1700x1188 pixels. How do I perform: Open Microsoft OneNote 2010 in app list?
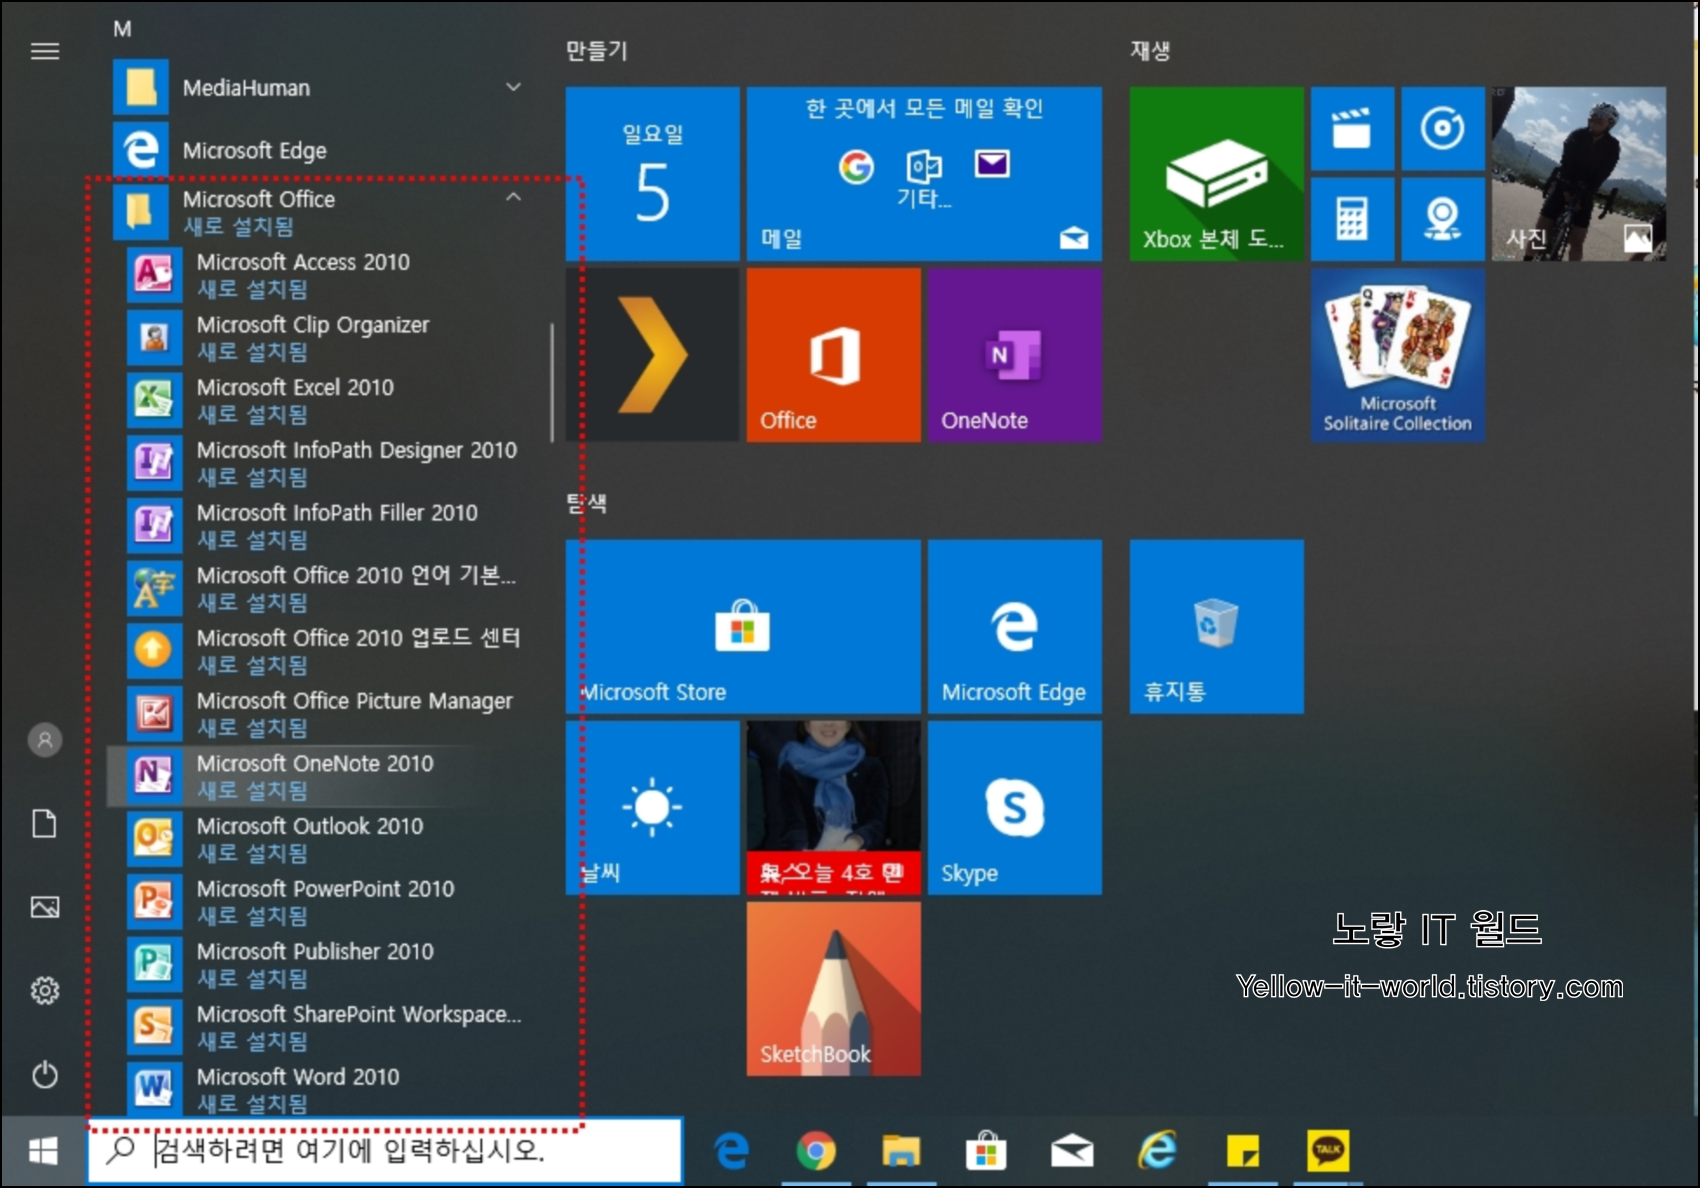320,776
